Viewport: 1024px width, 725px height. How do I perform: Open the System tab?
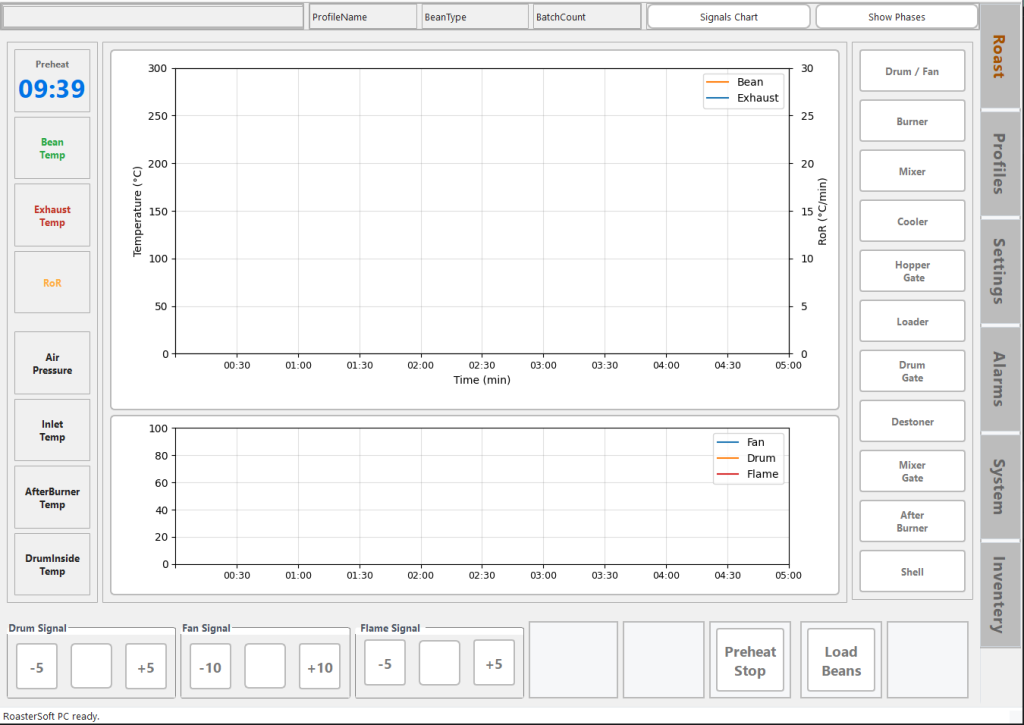pyautogui.click(x=999, y=486)
